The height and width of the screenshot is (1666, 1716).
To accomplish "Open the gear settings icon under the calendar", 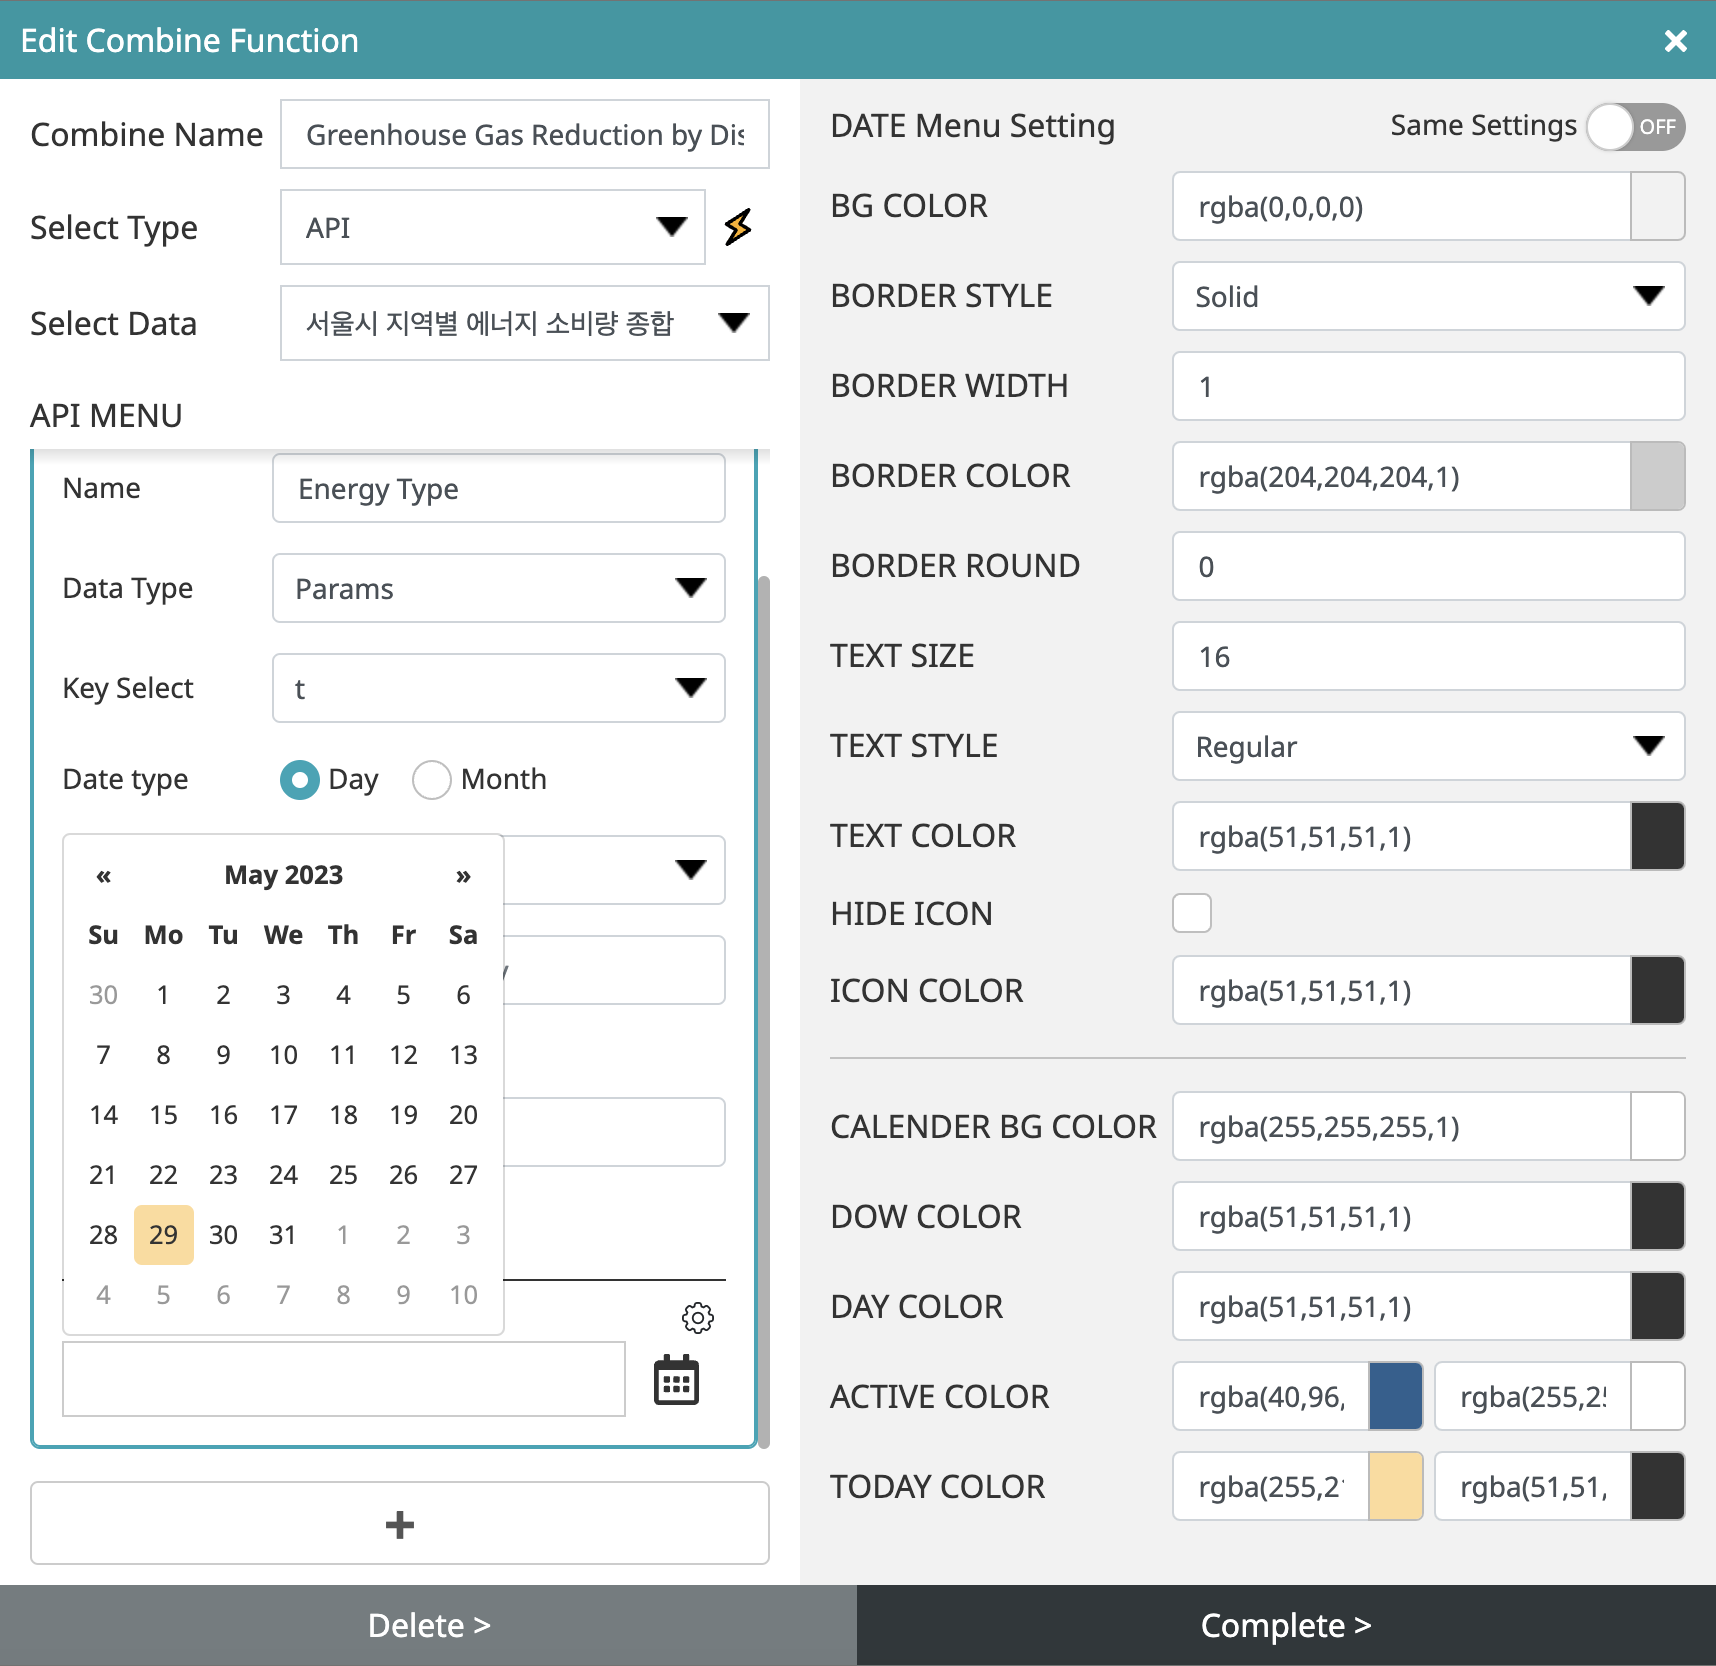I will tap(697, 1317).
